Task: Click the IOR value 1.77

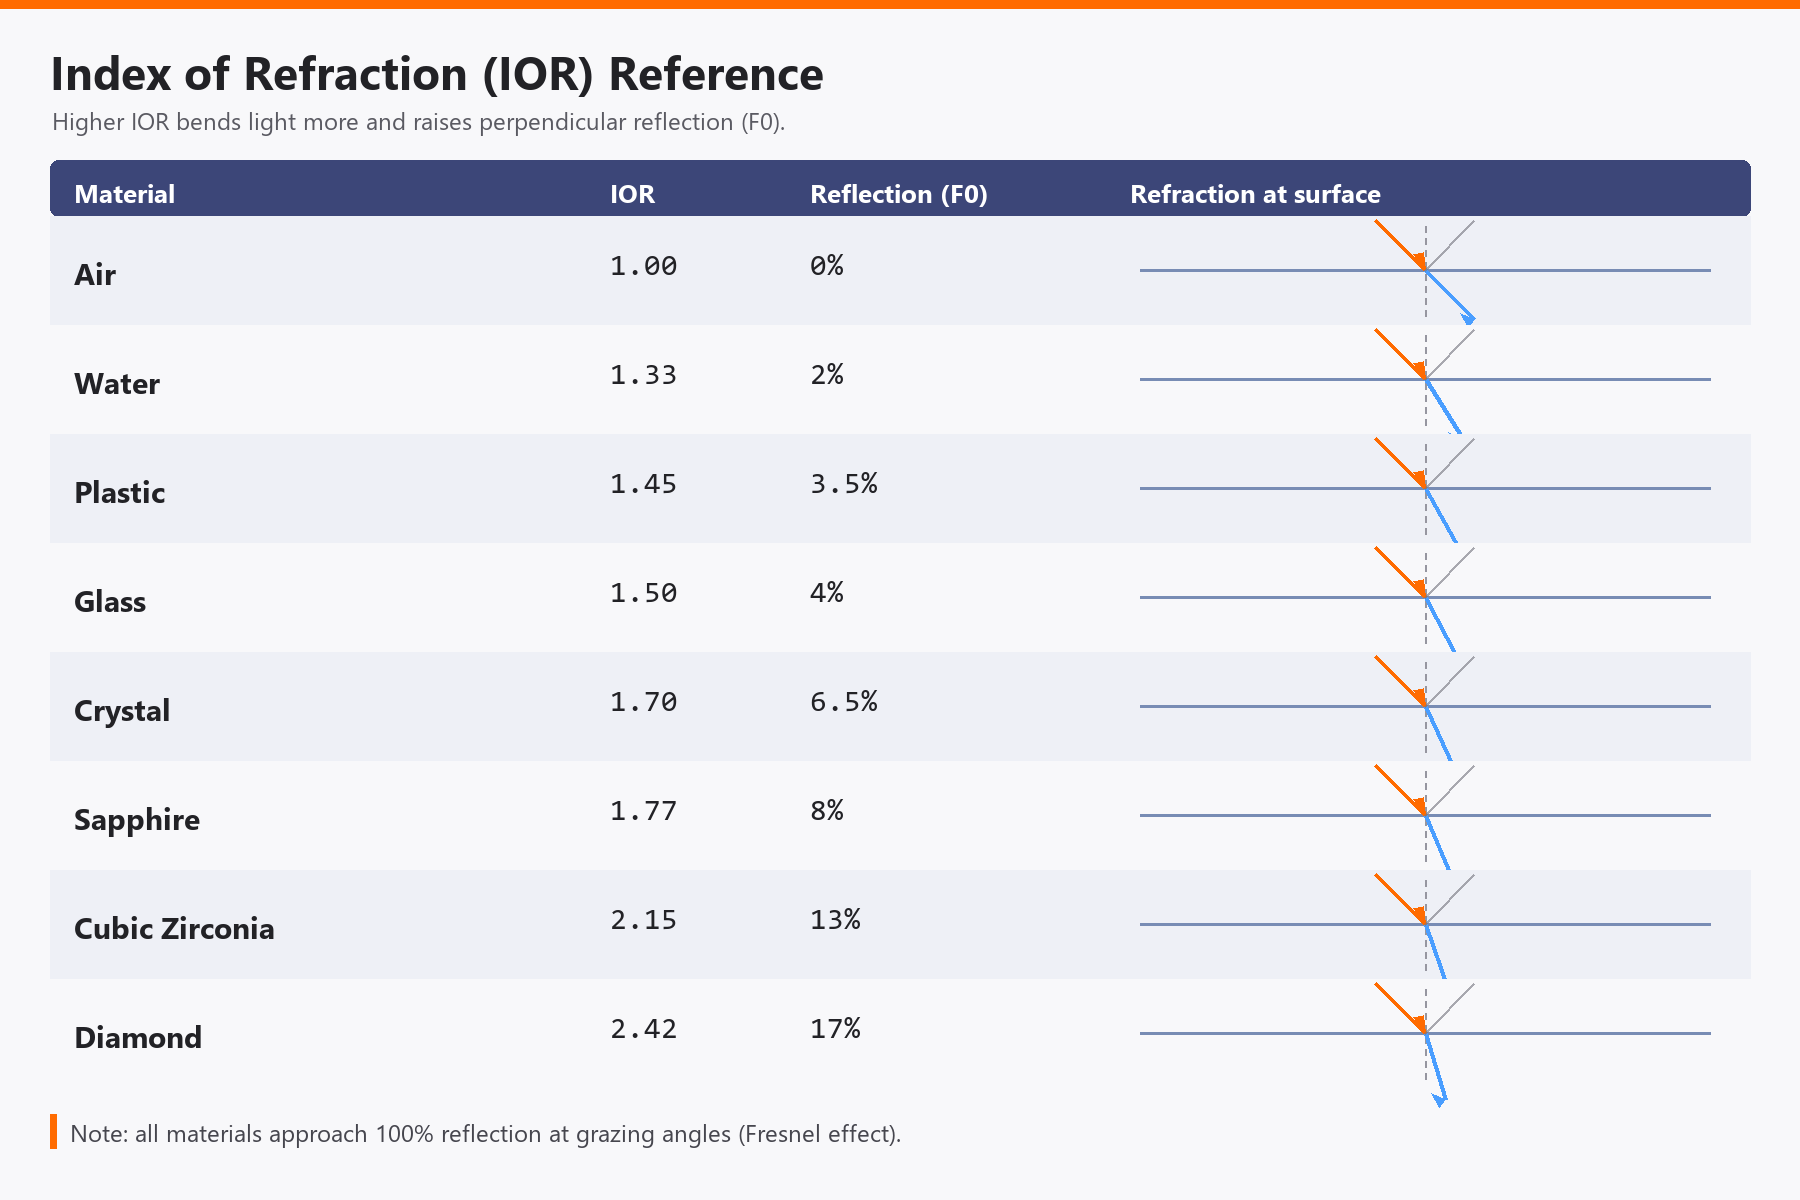Action: pos(644,811)
